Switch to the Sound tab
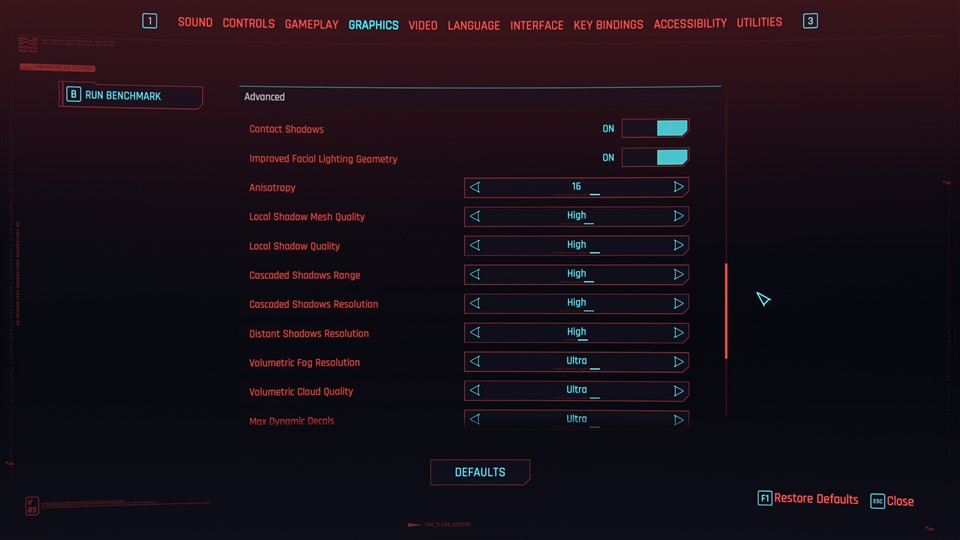The height and width of the screenshot is (540, 960). click(x=195, y=23)
